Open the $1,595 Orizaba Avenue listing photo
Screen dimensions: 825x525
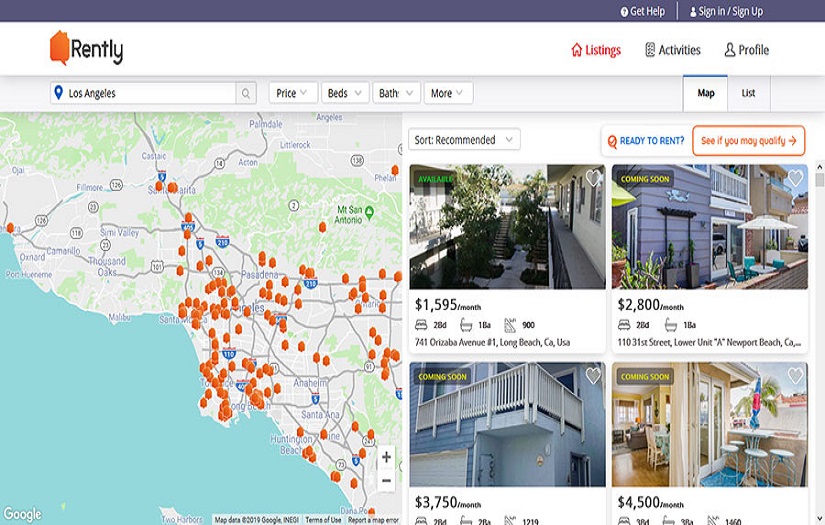point(507,227)
